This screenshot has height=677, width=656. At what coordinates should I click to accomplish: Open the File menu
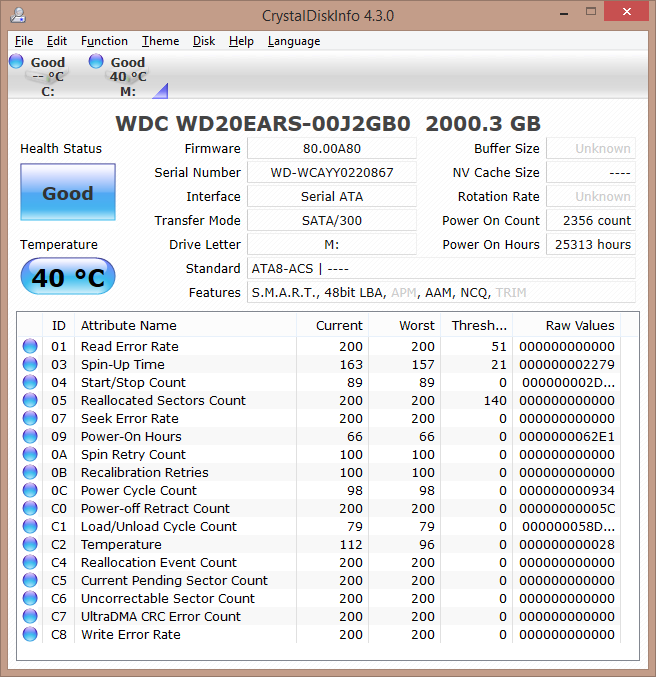point(24,41)
